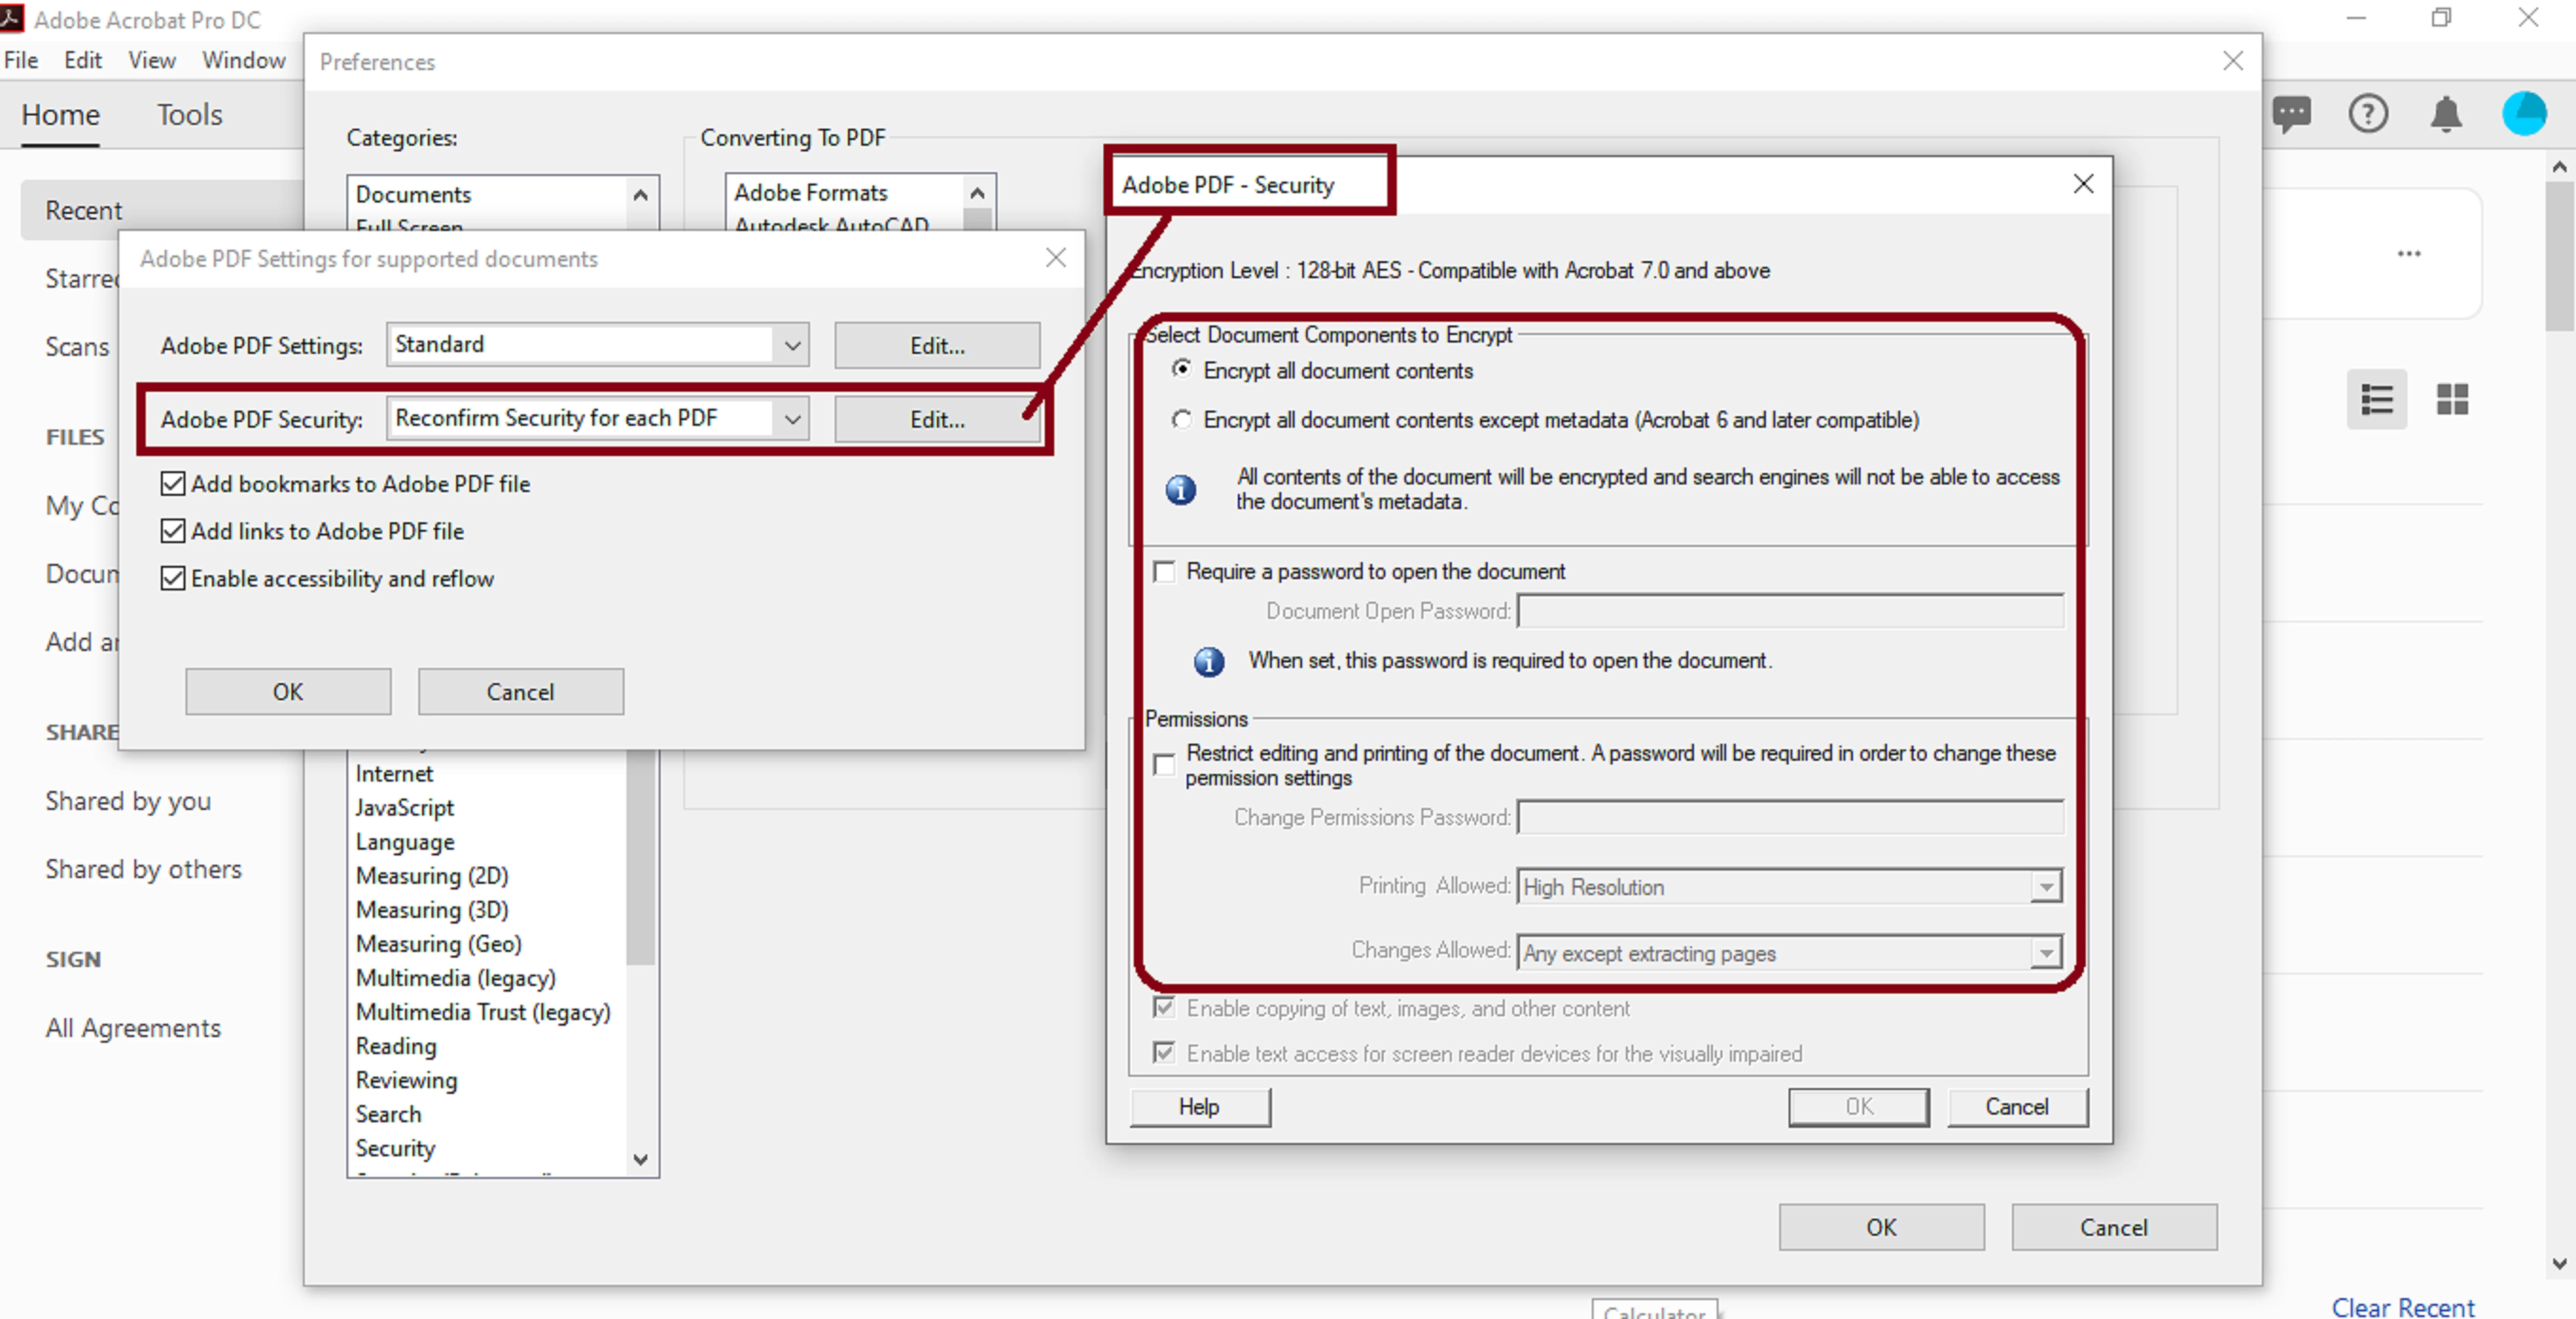Toggle Add bookmarks to Adobe PDF file
Screen dimensions: 2576x1319
173,484
